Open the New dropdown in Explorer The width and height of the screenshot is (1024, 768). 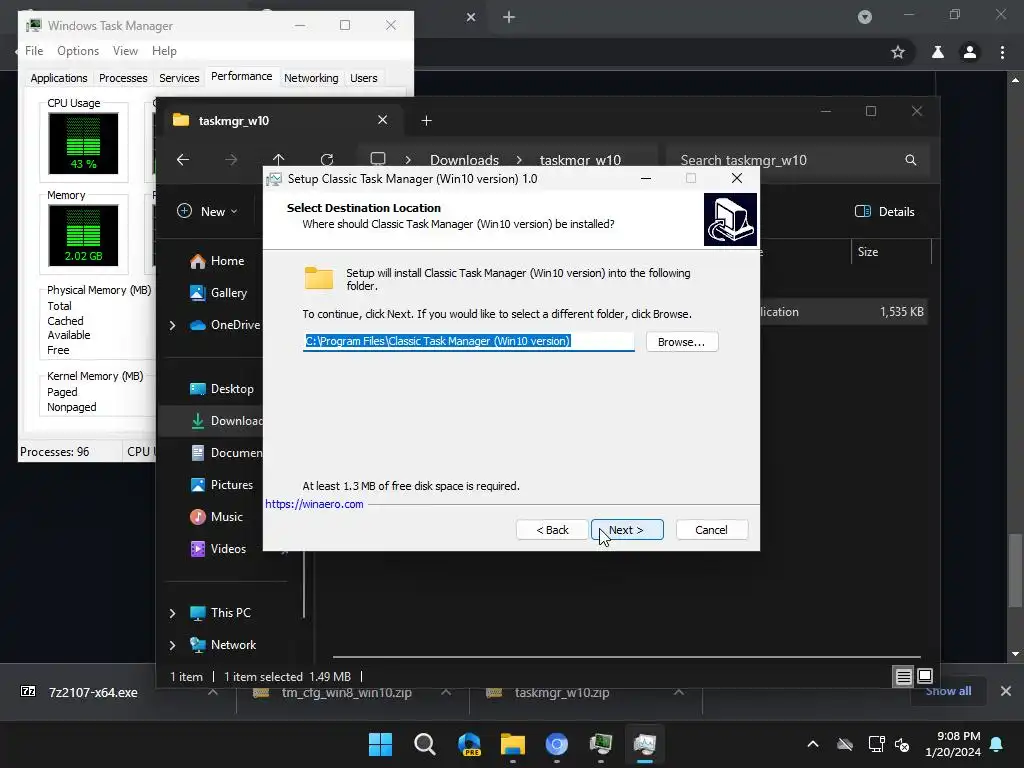point(208,212)
